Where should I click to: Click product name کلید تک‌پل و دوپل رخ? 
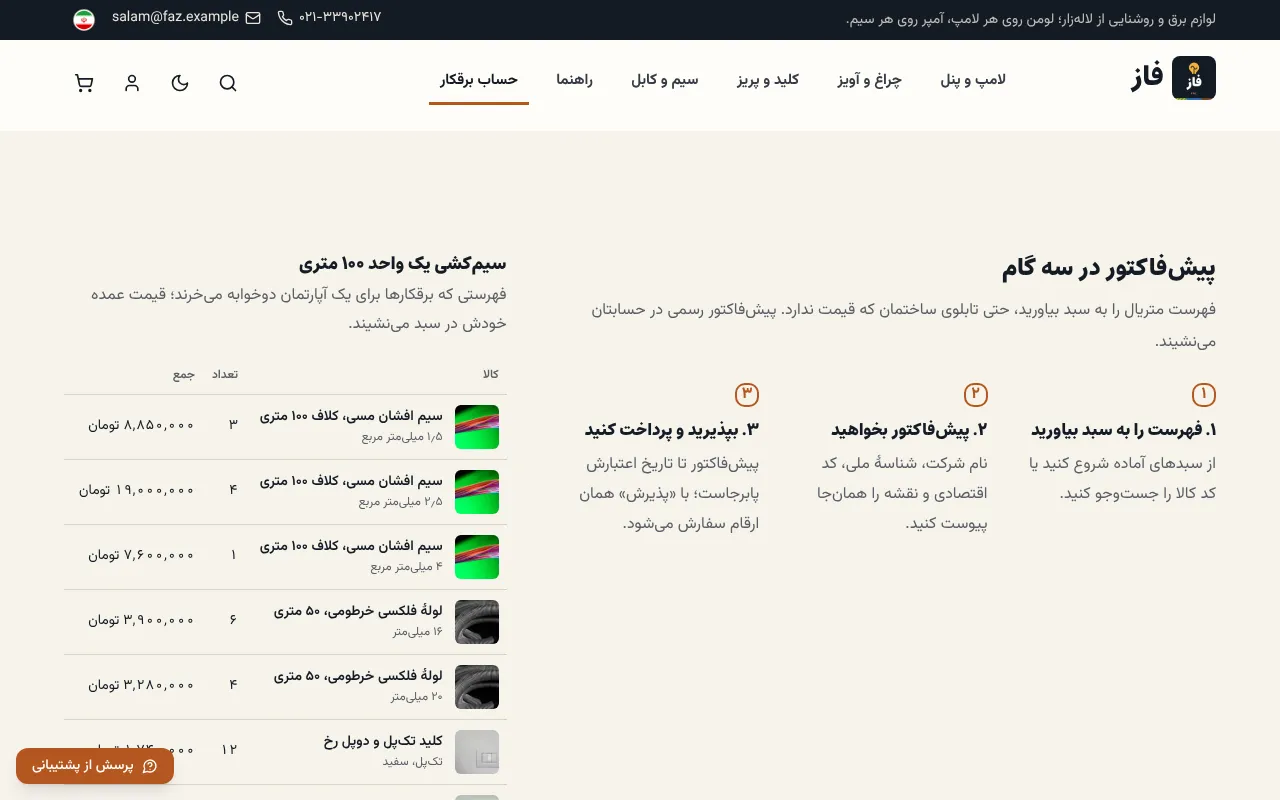pyautogui.click(x=383, y=741)
